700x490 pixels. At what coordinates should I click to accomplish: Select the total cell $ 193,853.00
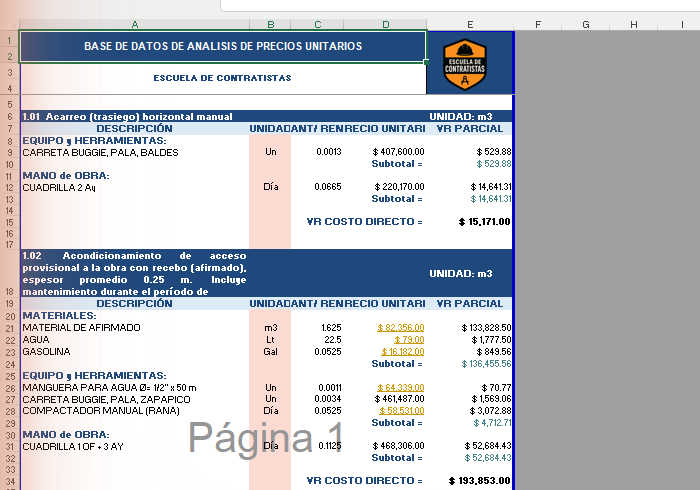470,481
